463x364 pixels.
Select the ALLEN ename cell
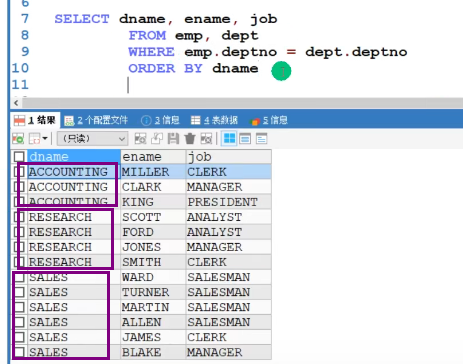[153, 322]
